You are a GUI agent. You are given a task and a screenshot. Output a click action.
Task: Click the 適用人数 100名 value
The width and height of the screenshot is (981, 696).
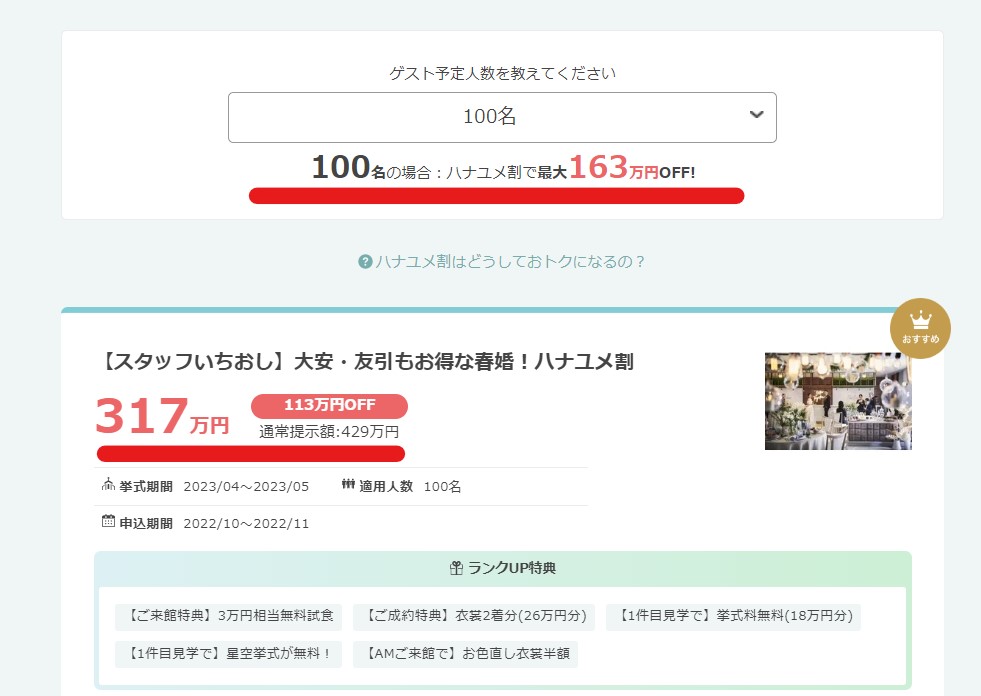(x=442, y=486)
